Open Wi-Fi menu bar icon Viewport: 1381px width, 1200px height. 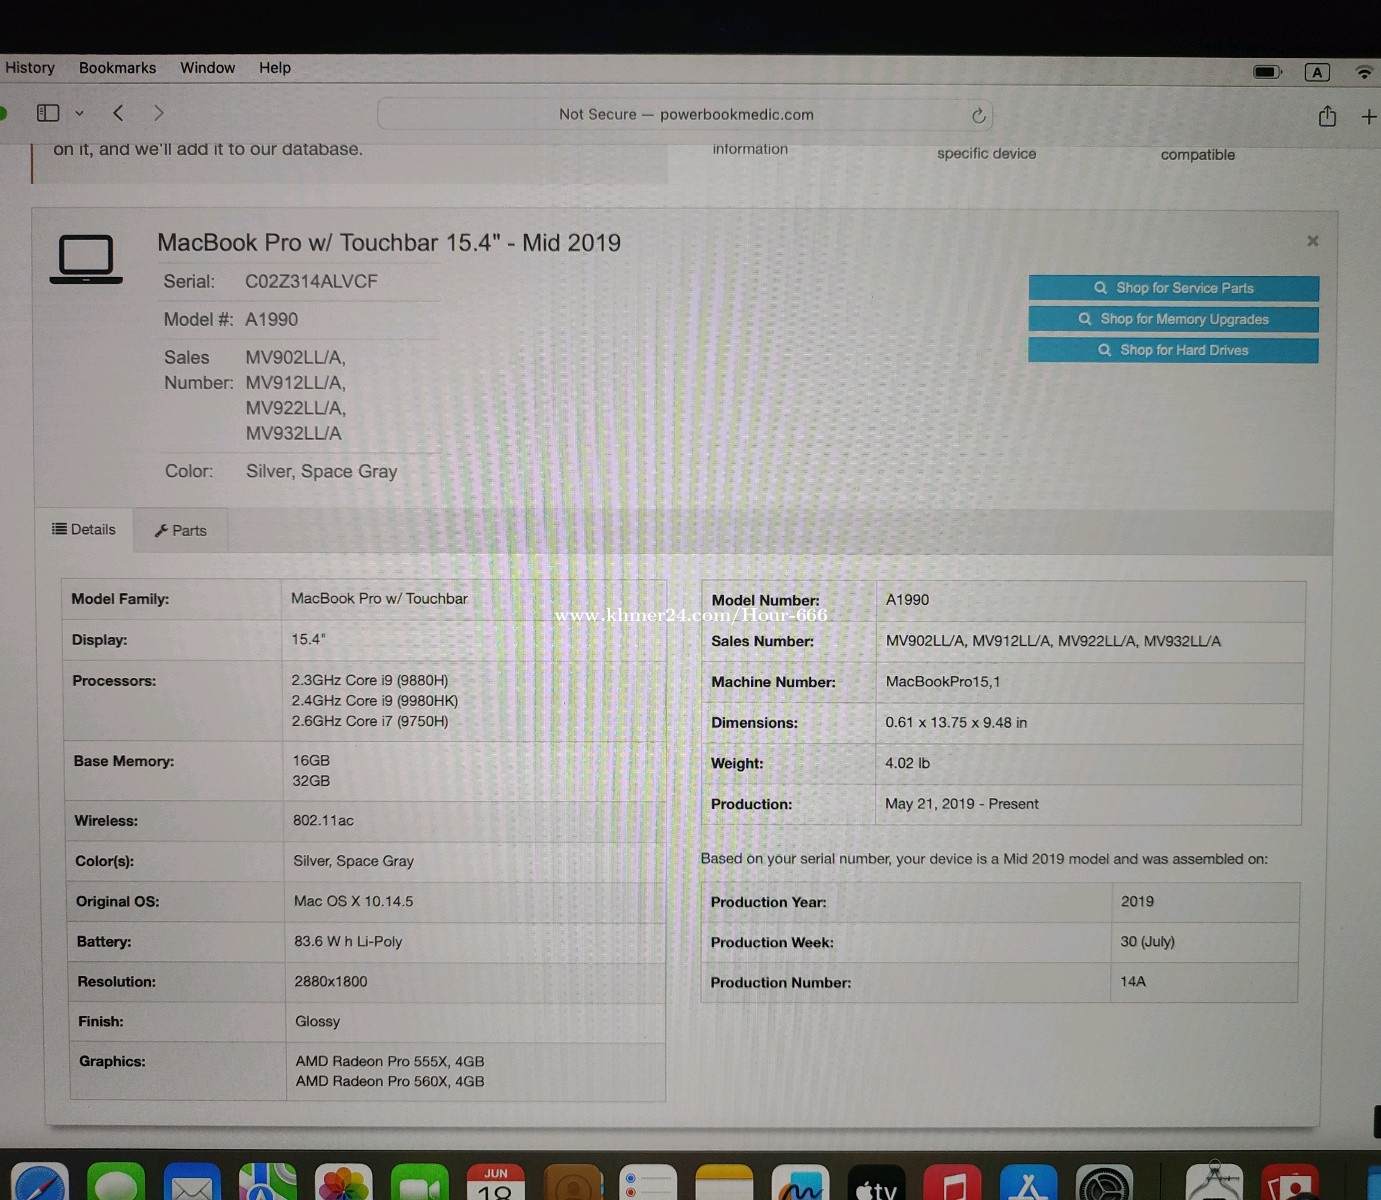point(1365,72)
